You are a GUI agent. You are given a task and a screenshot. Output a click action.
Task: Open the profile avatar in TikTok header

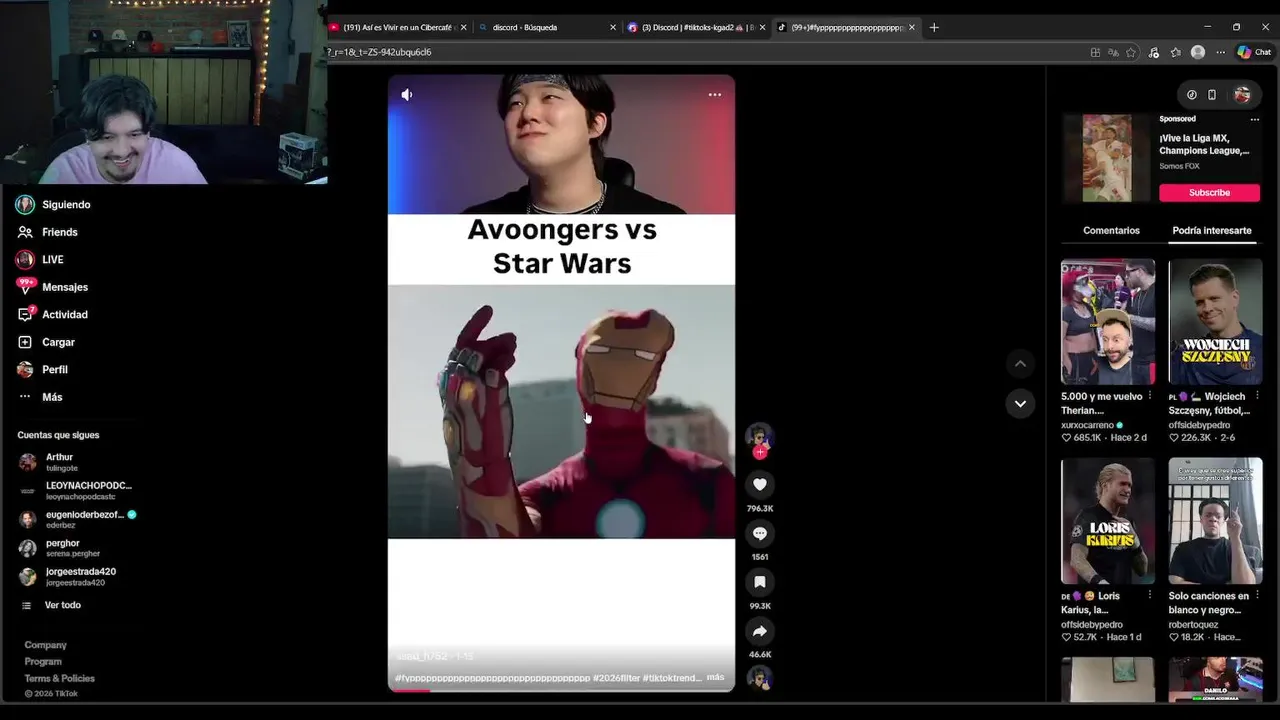pyautogui.click(x=1242, y=95)
